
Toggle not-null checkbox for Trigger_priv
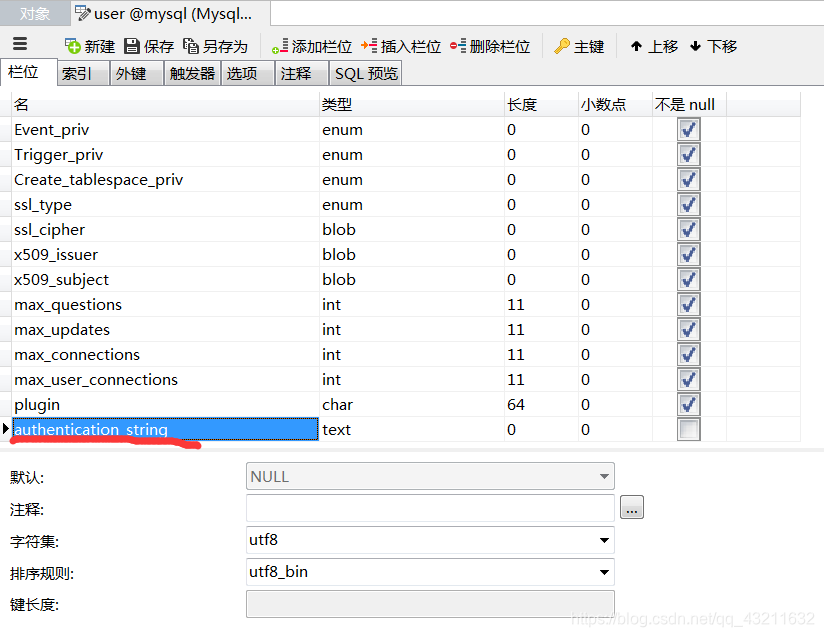pyautogui.click(x=688, y=155)
